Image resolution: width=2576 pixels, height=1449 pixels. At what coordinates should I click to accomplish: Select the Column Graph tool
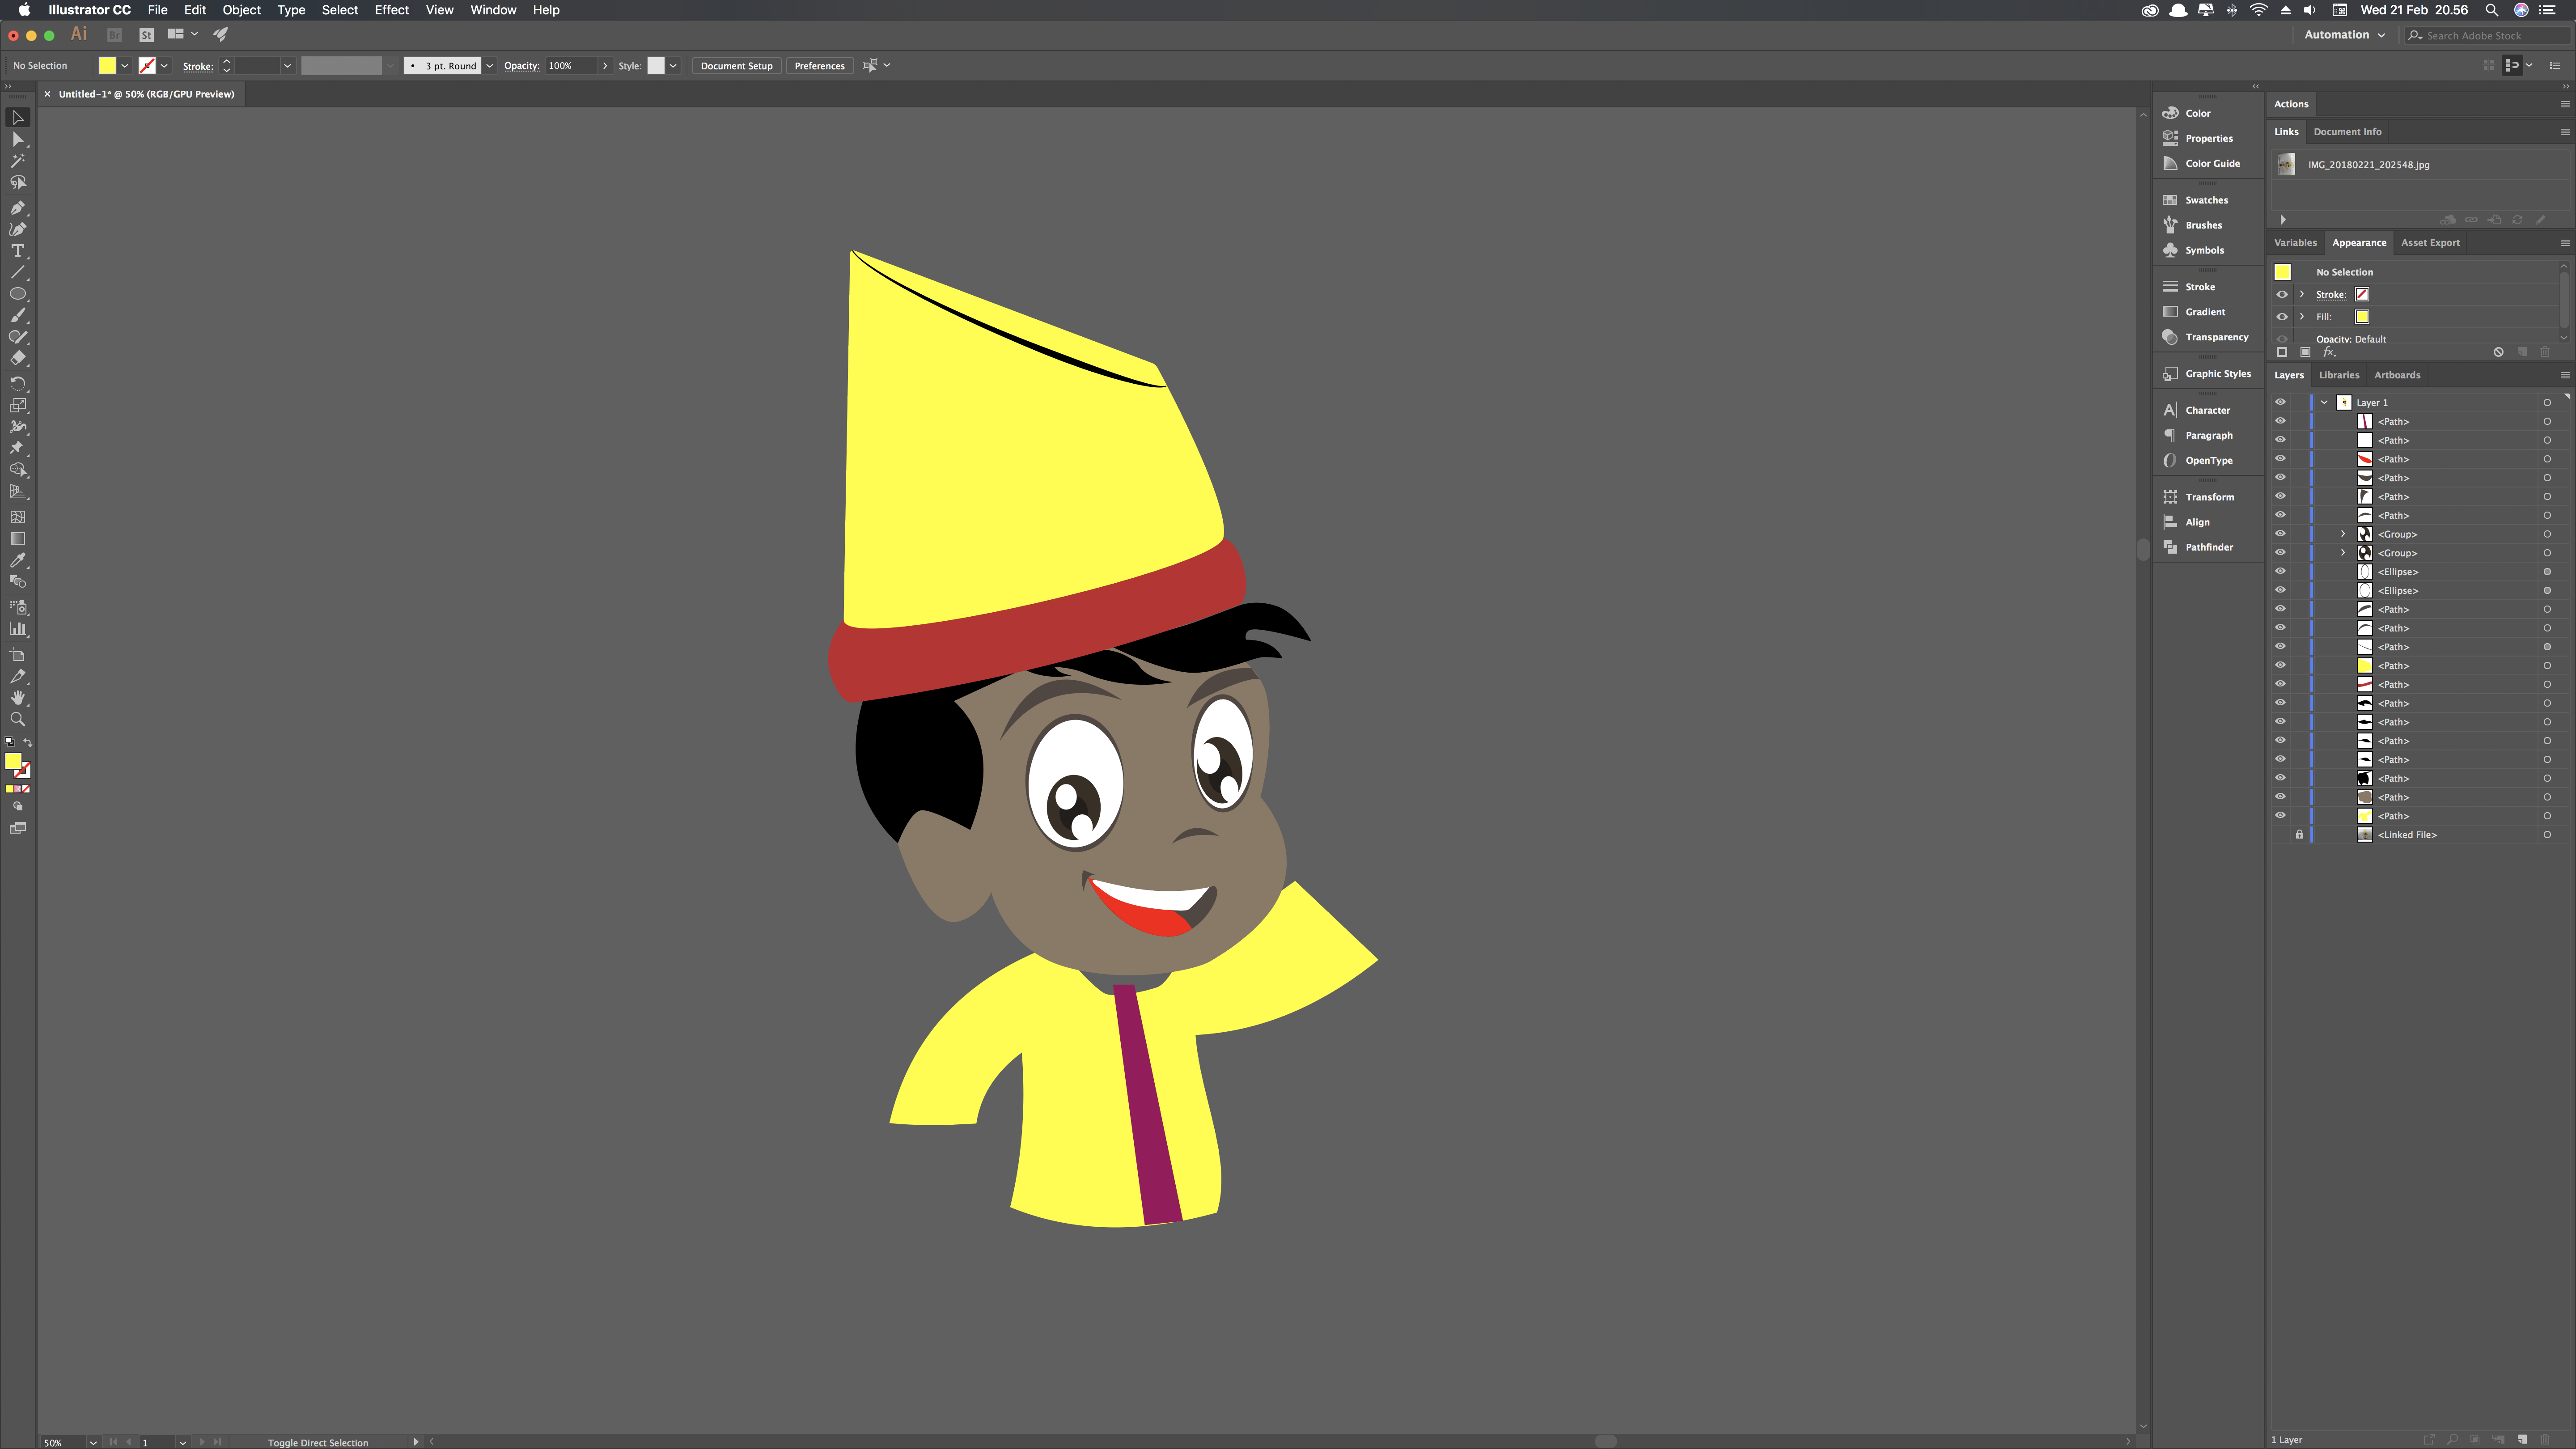(x=18, y=629)
